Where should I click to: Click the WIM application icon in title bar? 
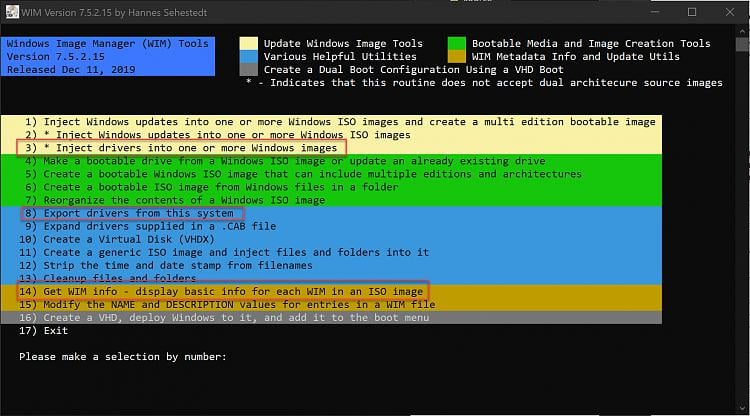pyautogui.click(x=12, y=12)
